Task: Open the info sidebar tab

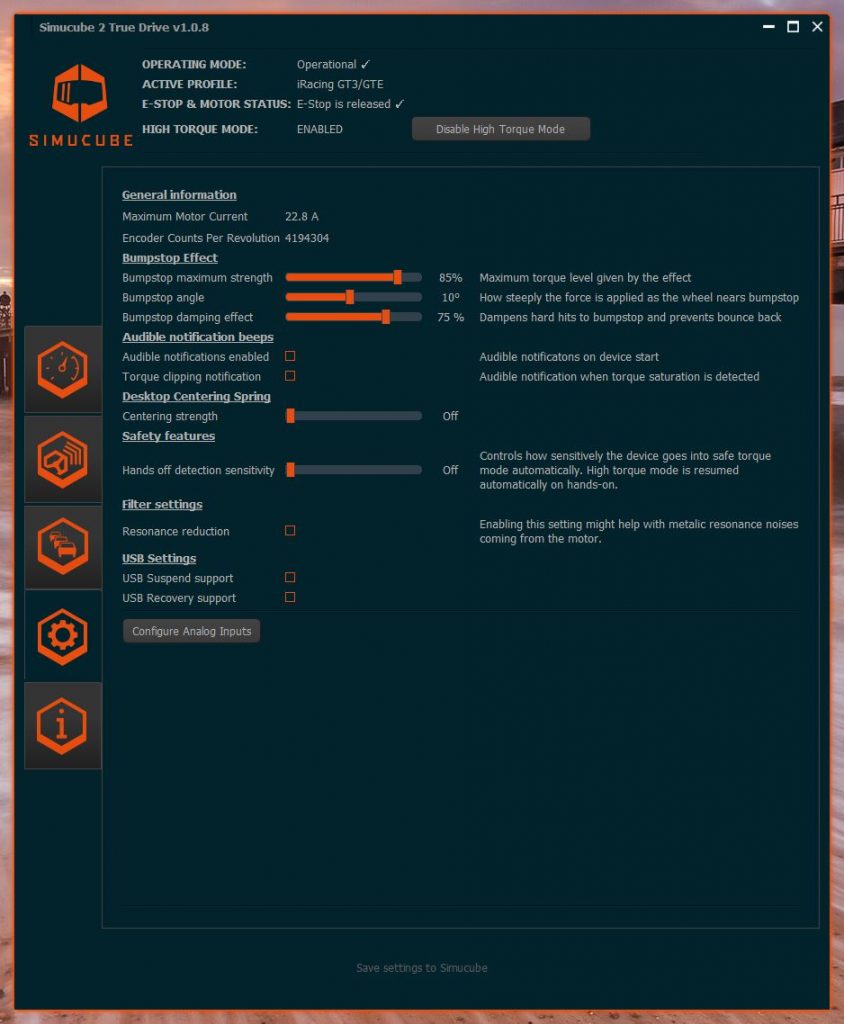Action: pos(63,726)
